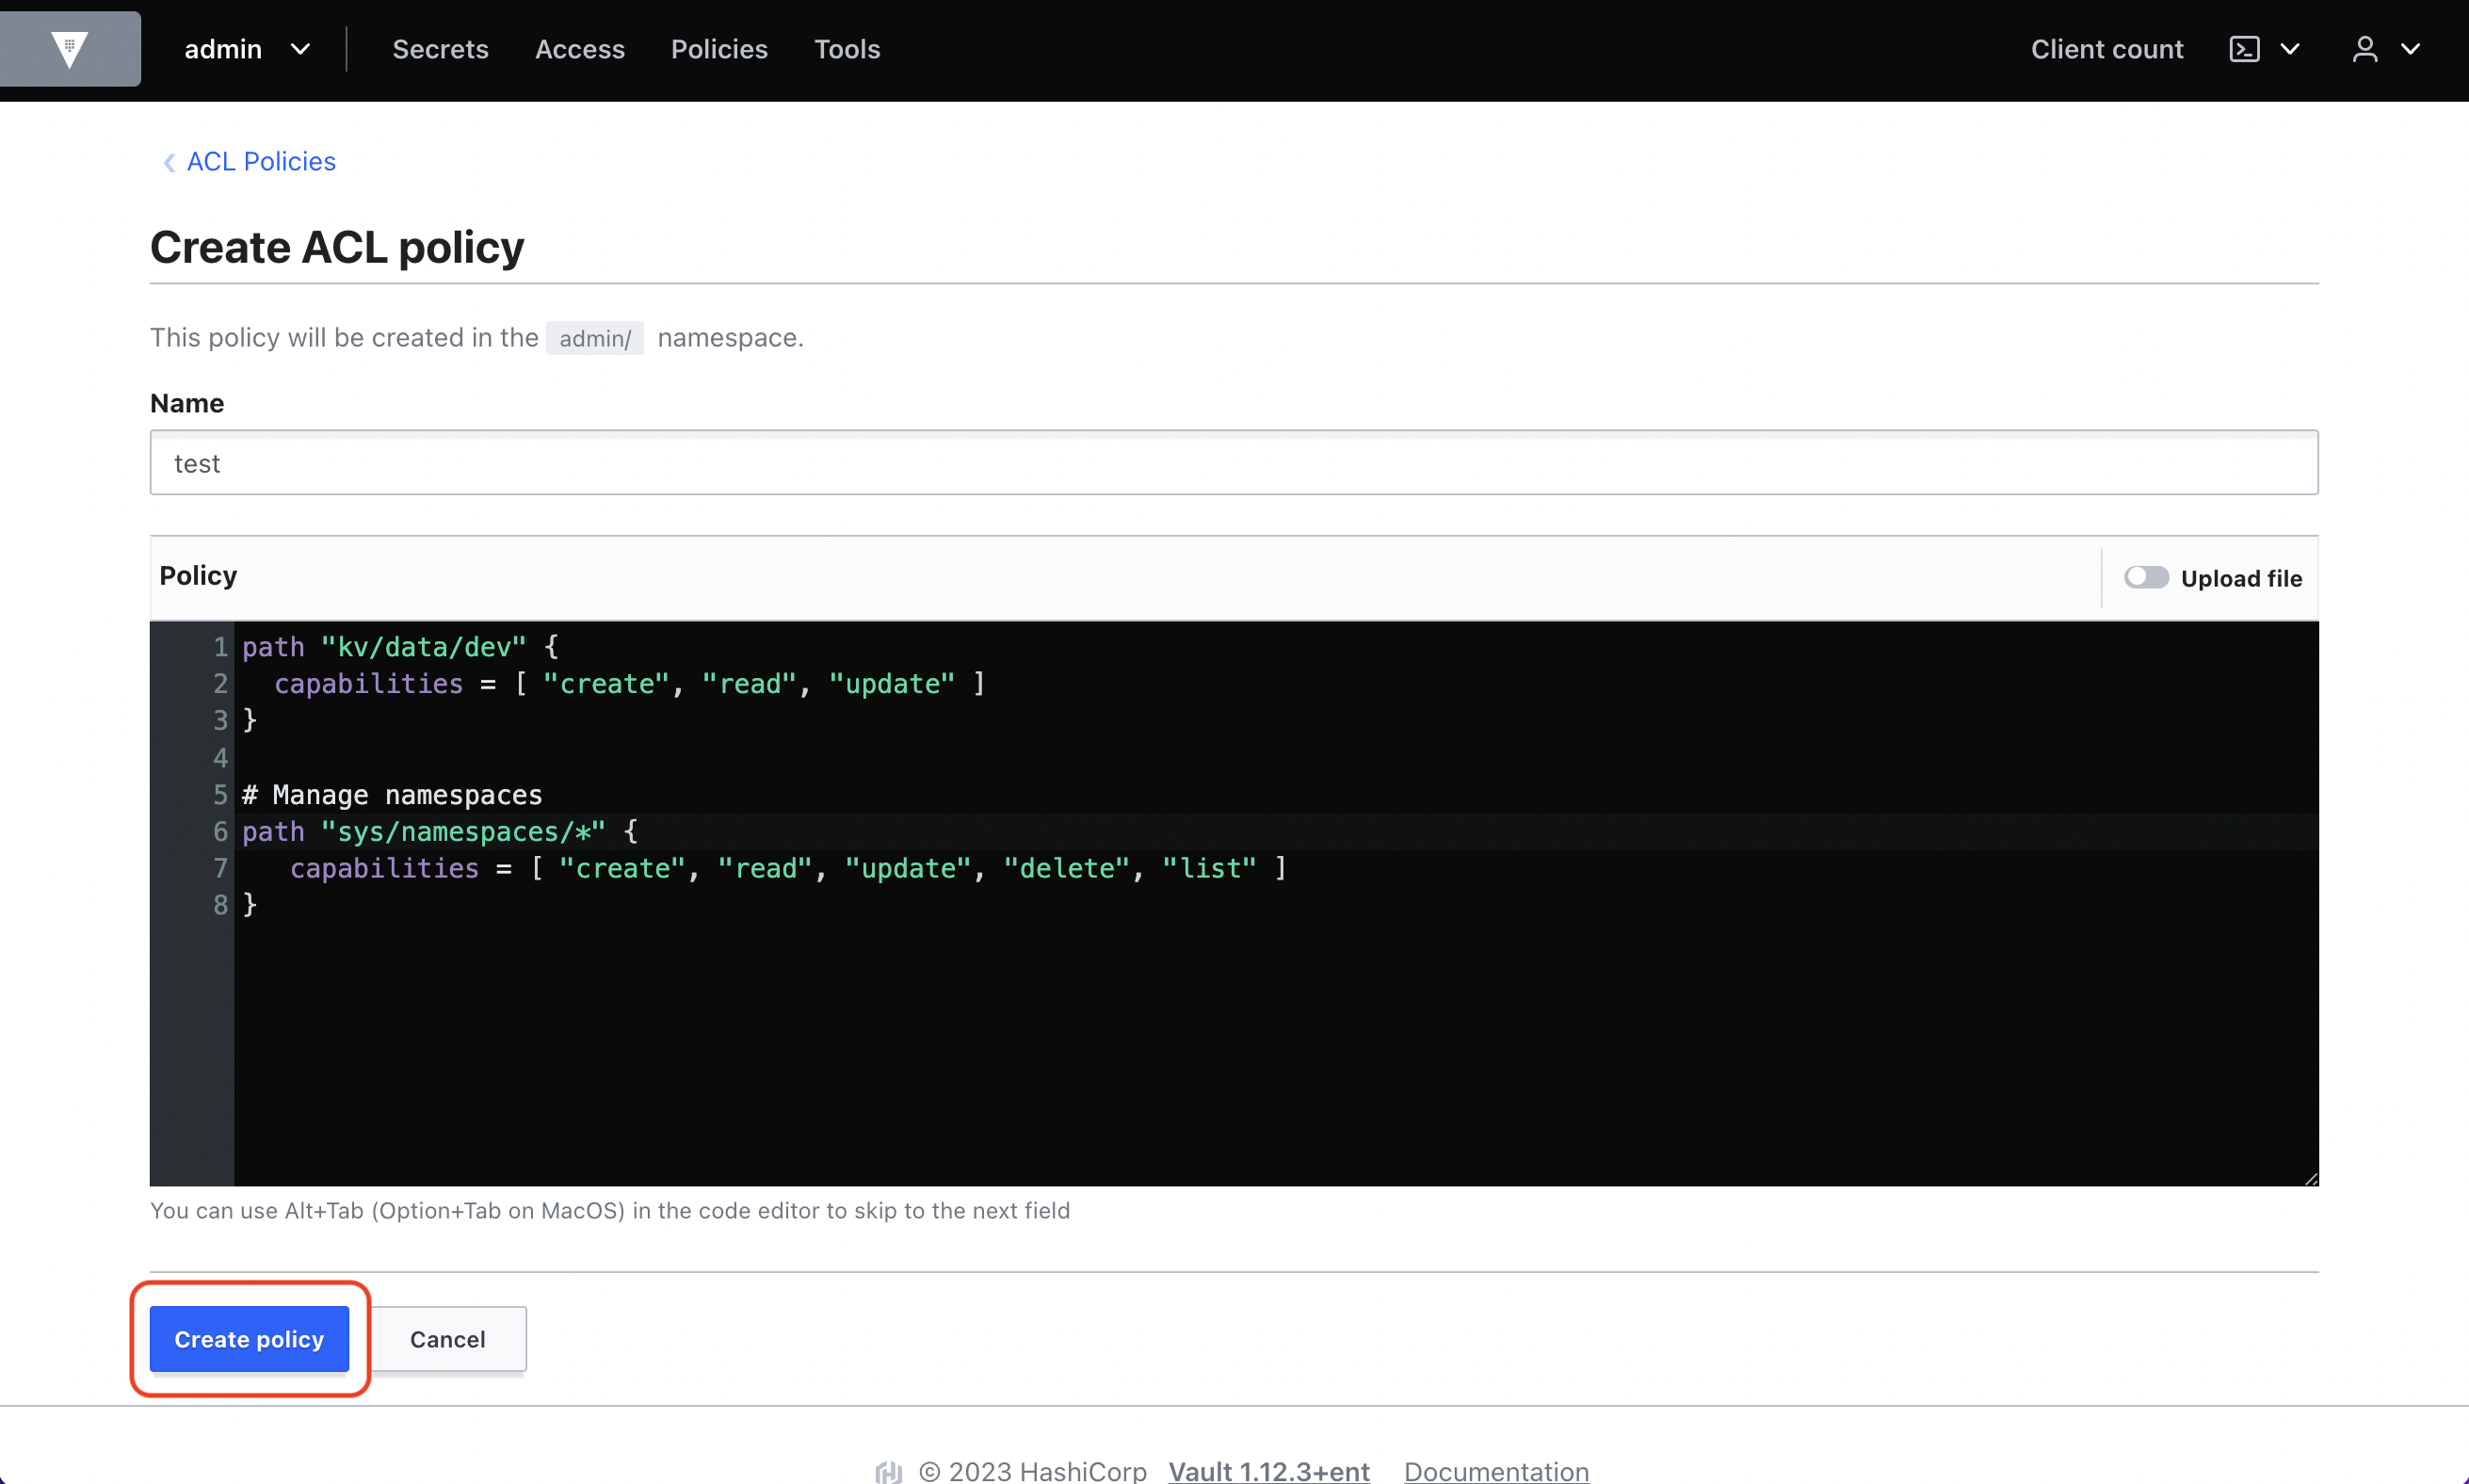The image size is (2469, 1484).
Task: Grab the editor resize handle corner
Action: point(2310,1179)
